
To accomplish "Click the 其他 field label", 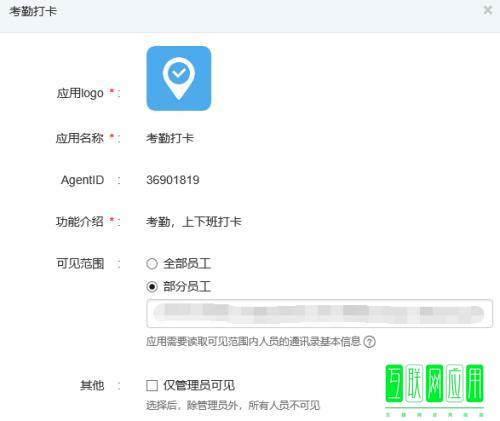I will tap(92, 385).
